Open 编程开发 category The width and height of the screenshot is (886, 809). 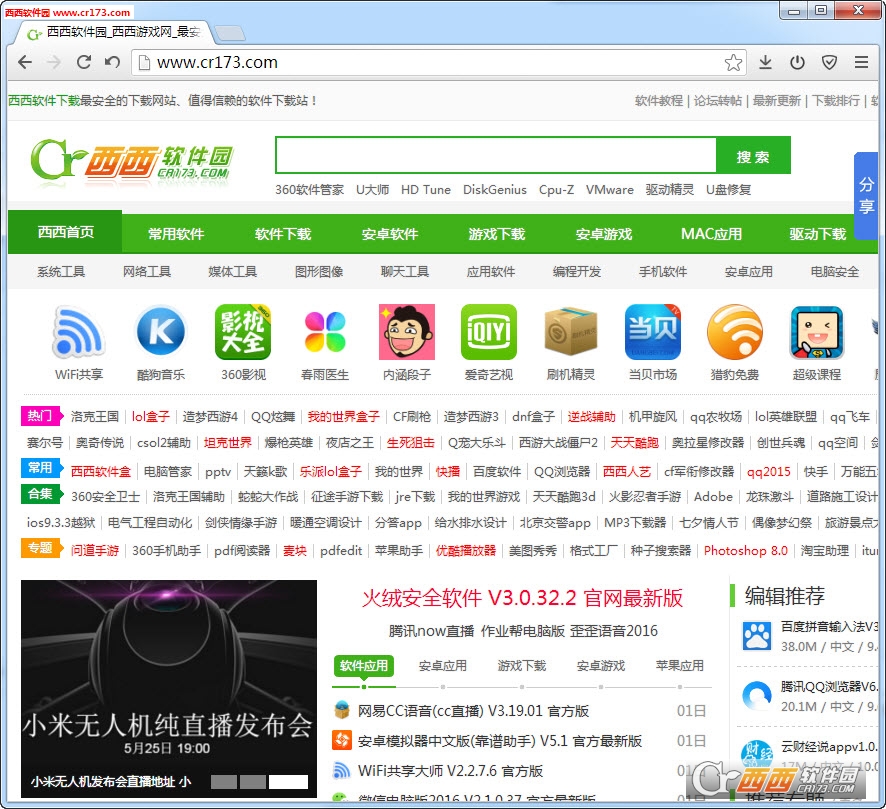coord(576,272)
